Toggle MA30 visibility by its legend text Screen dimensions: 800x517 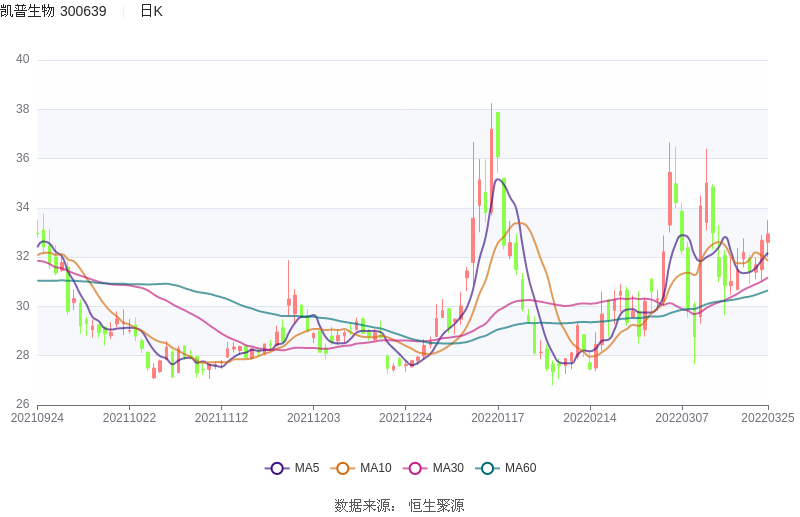[x=448, y=468]
